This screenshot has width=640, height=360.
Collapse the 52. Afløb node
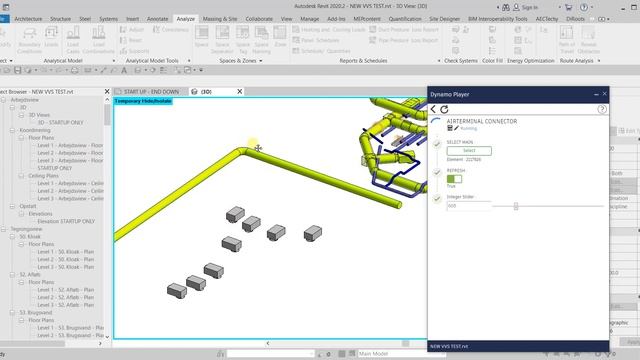13,275
